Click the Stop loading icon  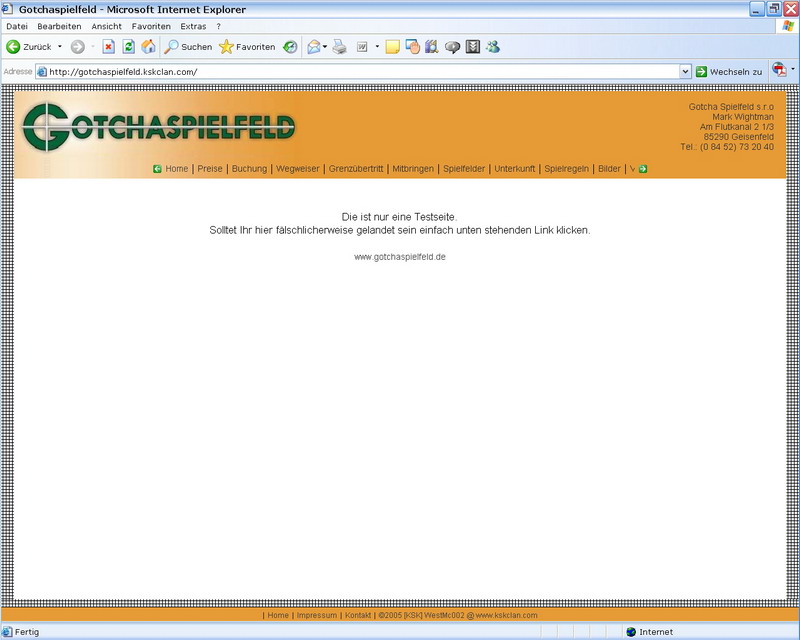pyautogui.click(x=109, y=47)
